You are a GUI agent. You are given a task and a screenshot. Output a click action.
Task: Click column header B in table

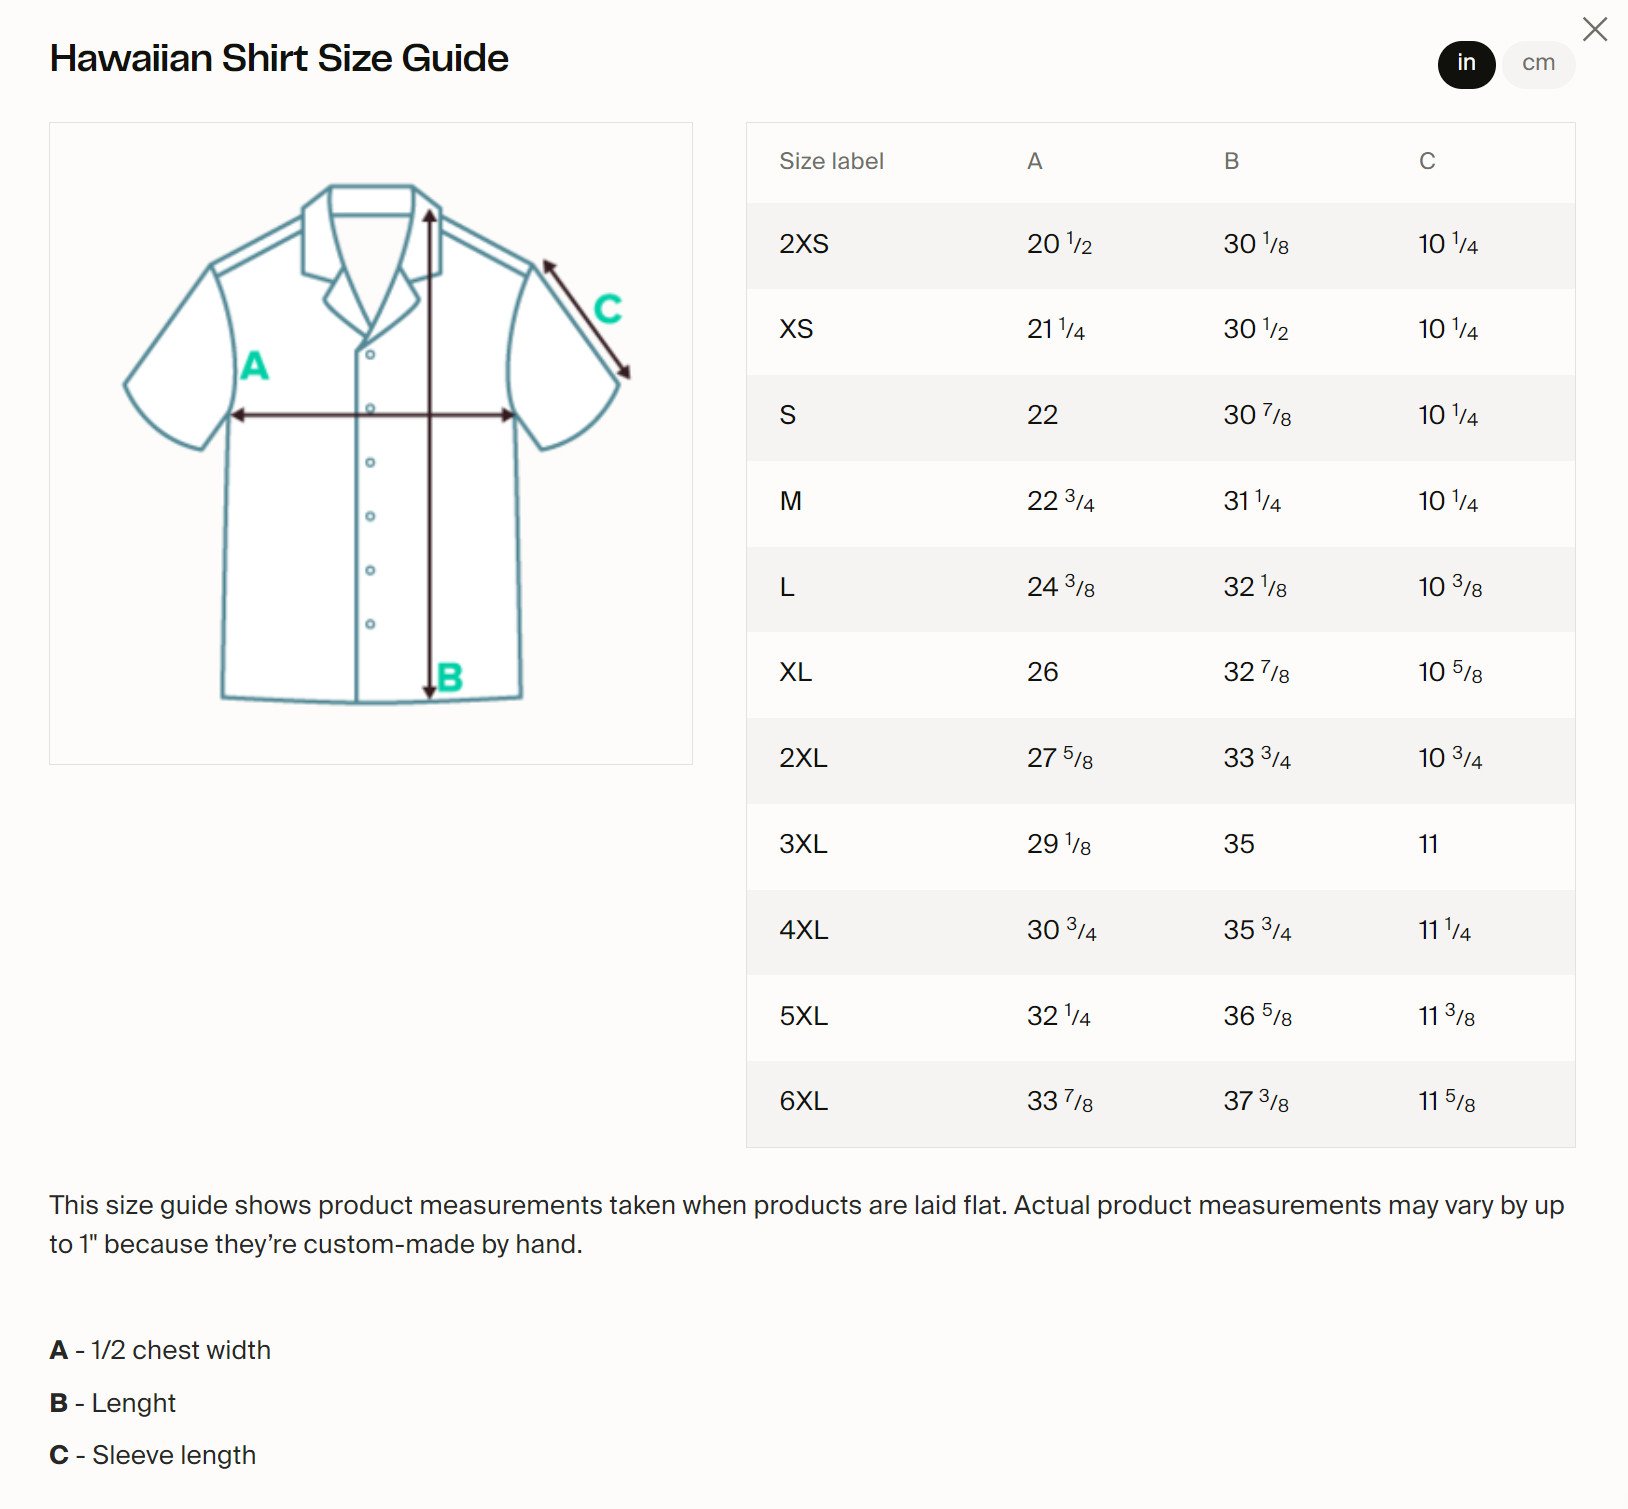click(1232, 162)
